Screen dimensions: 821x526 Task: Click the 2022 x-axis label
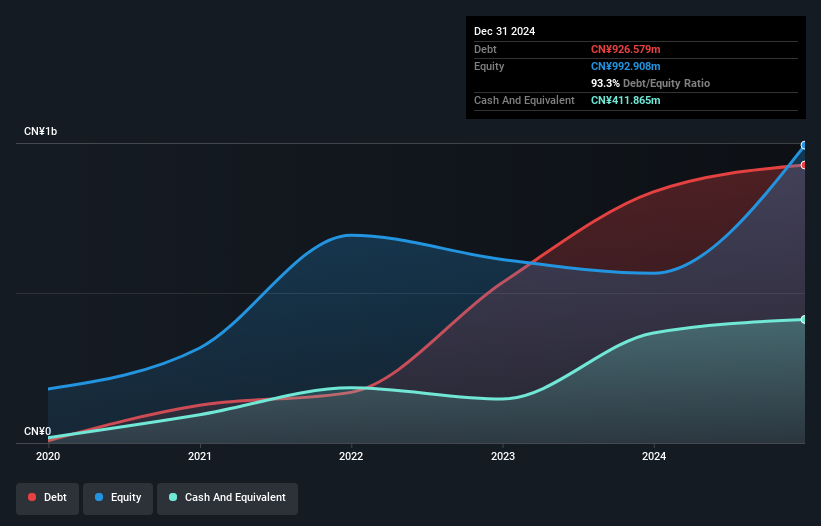[351, 456]
